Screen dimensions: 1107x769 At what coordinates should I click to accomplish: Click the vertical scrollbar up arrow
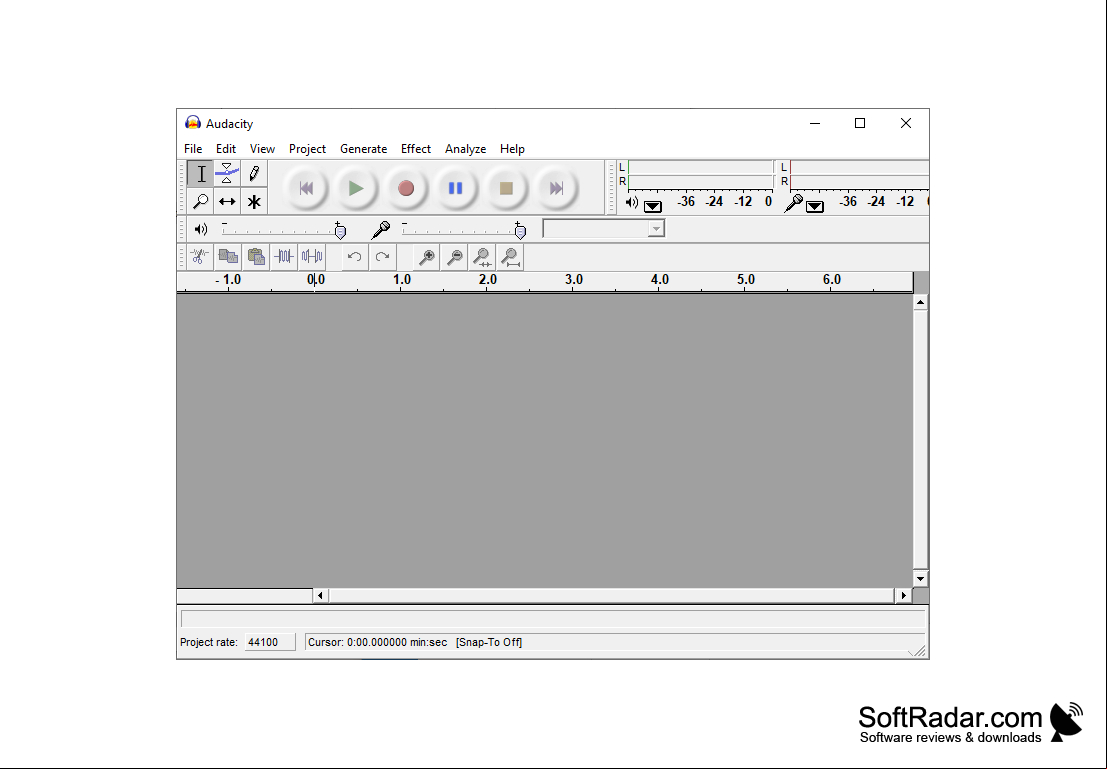920,302
